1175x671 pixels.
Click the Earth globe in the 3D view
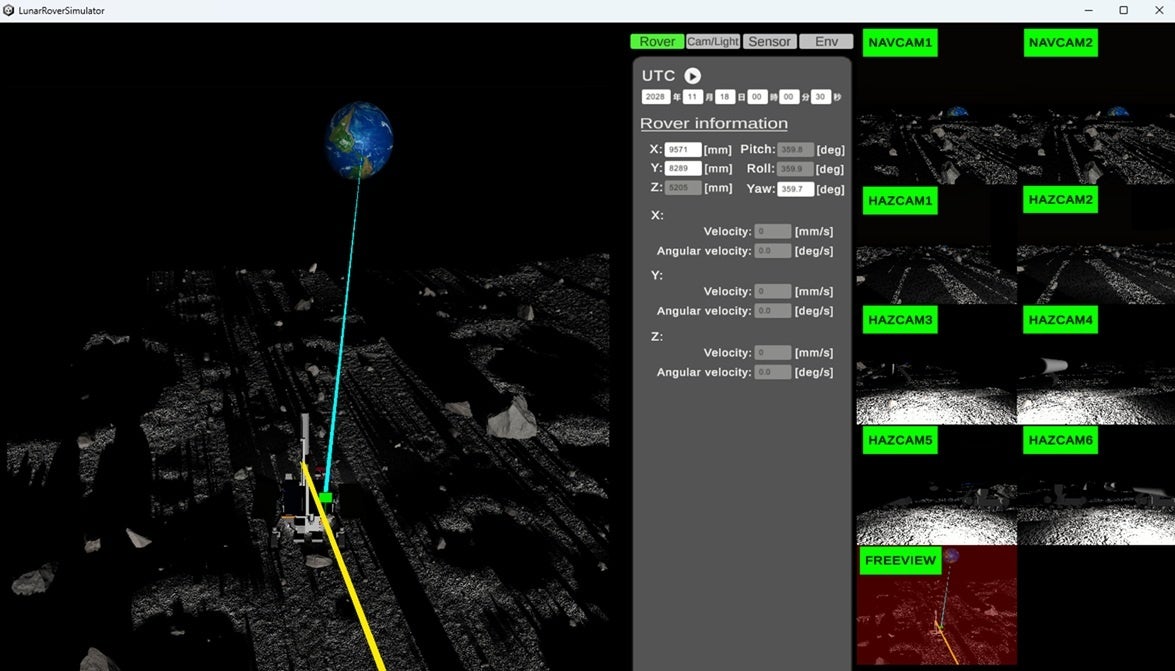tap(359, 139)
